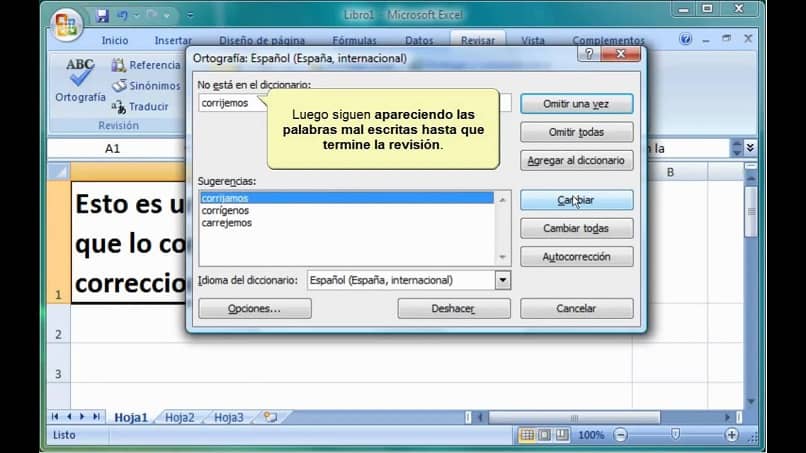Click the zoom slider handle
This screenshot has height=453, width=806.
point(675,435)
